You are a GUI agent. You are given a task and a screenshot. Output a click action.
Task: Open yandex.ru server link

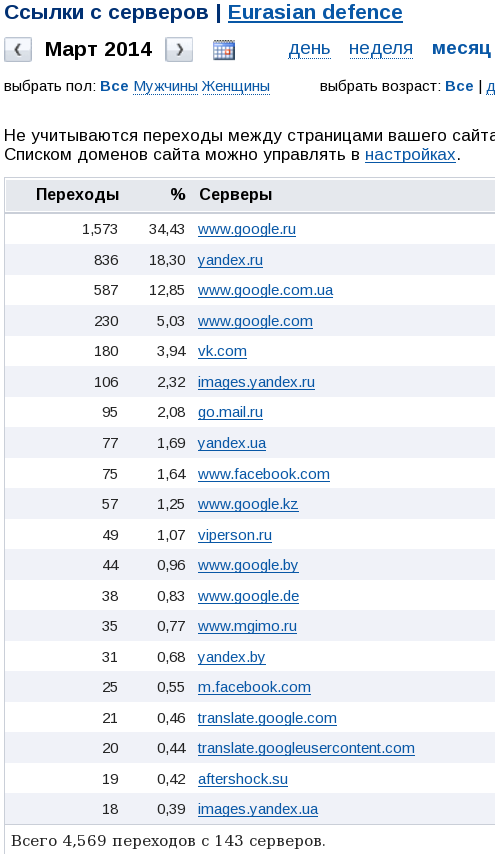[230, 260]
